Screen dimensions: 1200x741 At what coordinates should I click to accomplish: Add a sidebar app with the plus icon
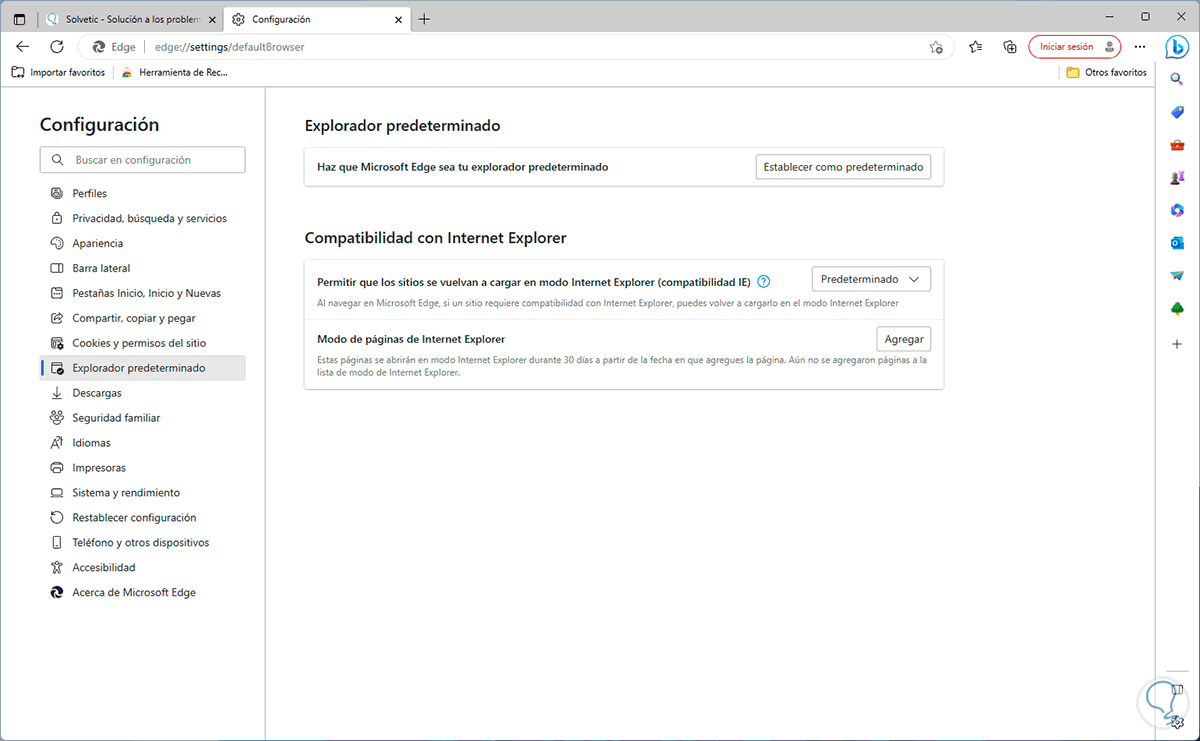[x=1177, y=343]
